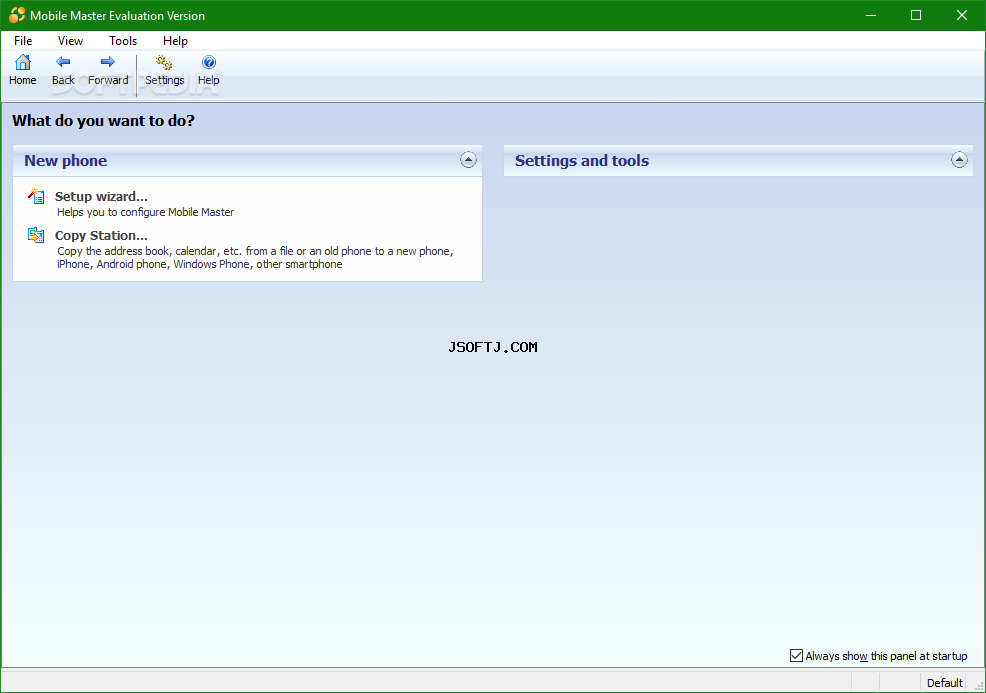Click the Setup wizard wand icon
The height and width of the screenshot is (693, 986).
[36, 196]
